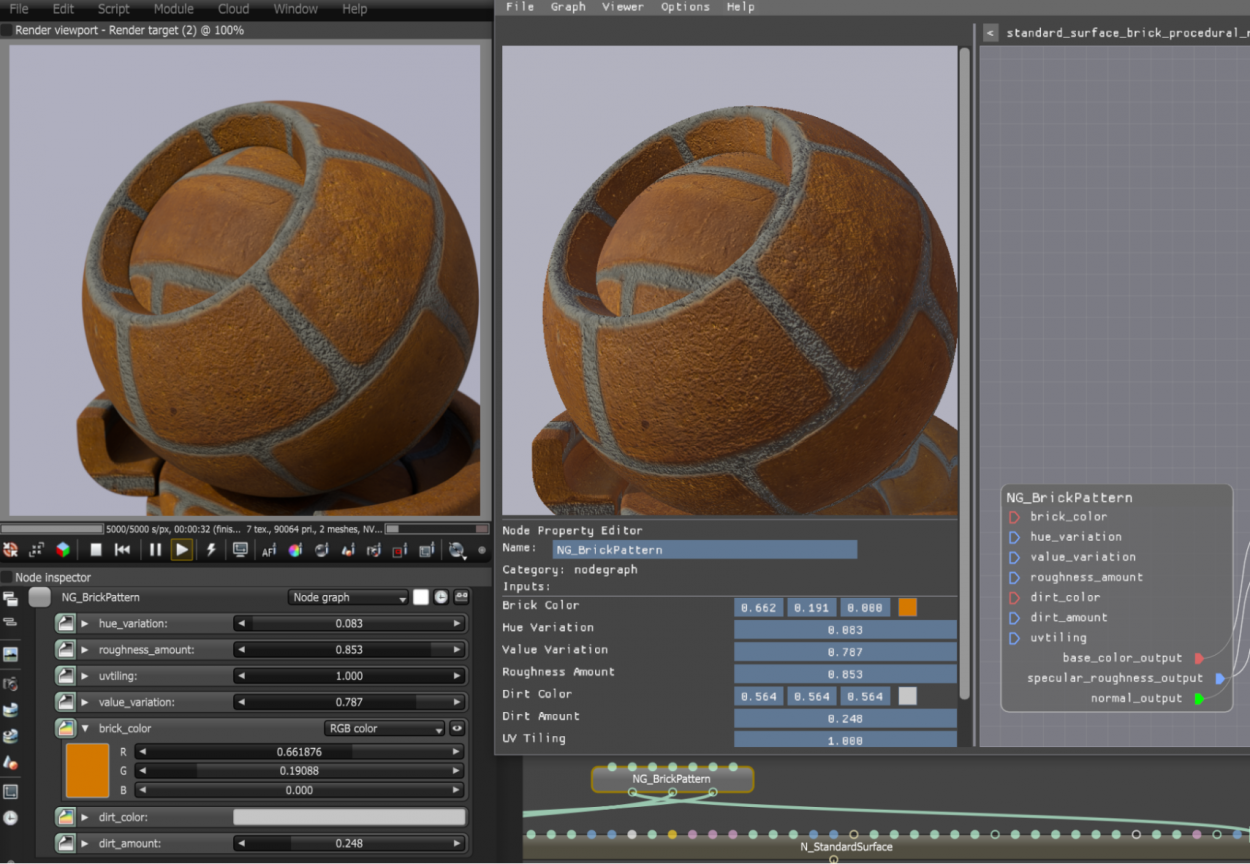
Task: Activate the lightning bolt render trigger icon
Action: 210,549
